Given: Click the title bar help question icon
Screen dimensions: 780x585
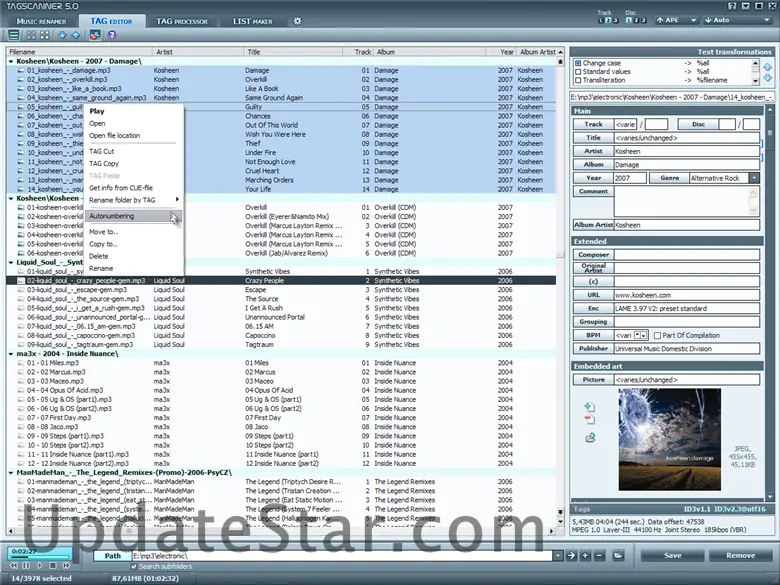Looking at the screenshot, I should coord(732,6).
